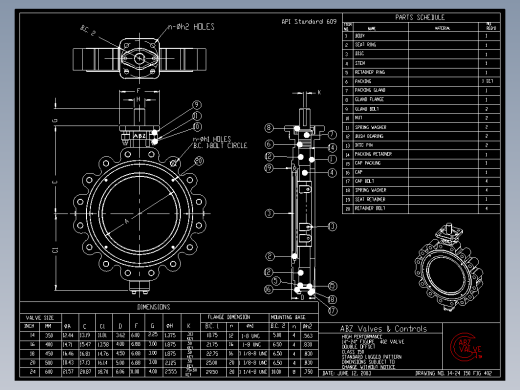Click balloon number 20 near bolt circle
The height and width of the screenshot is (390, 520).
click(199, 161)
